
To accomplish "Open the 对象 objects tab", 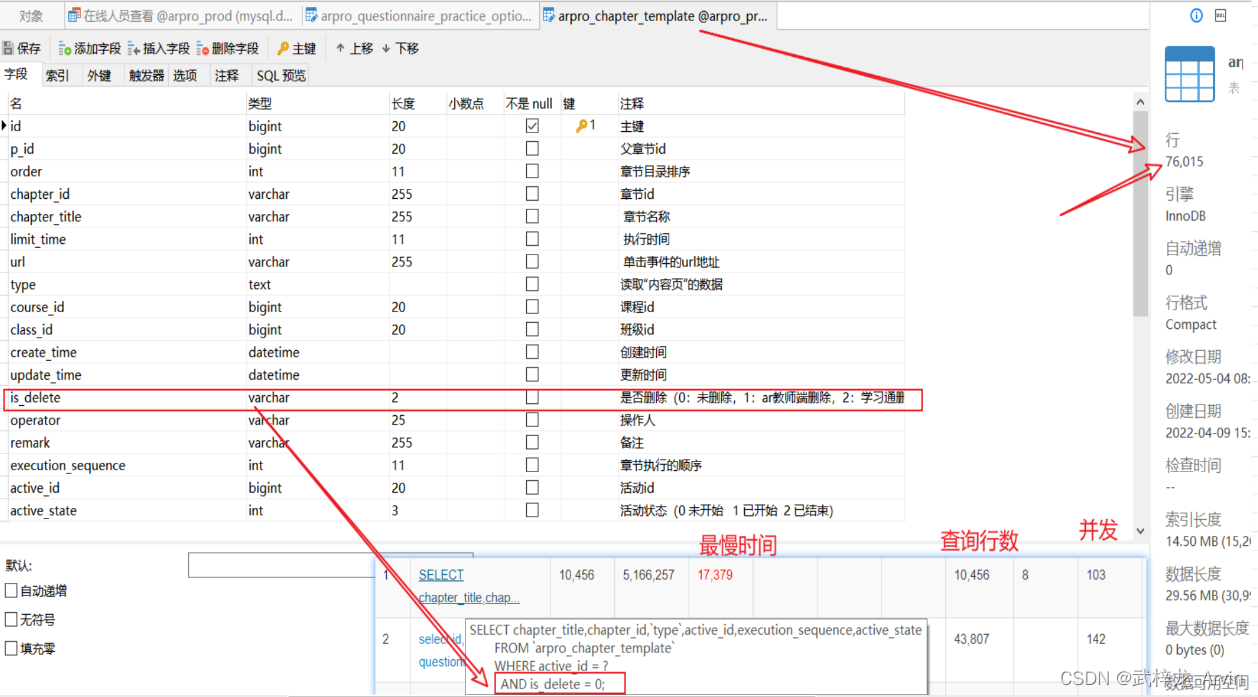I will point(31,16).
